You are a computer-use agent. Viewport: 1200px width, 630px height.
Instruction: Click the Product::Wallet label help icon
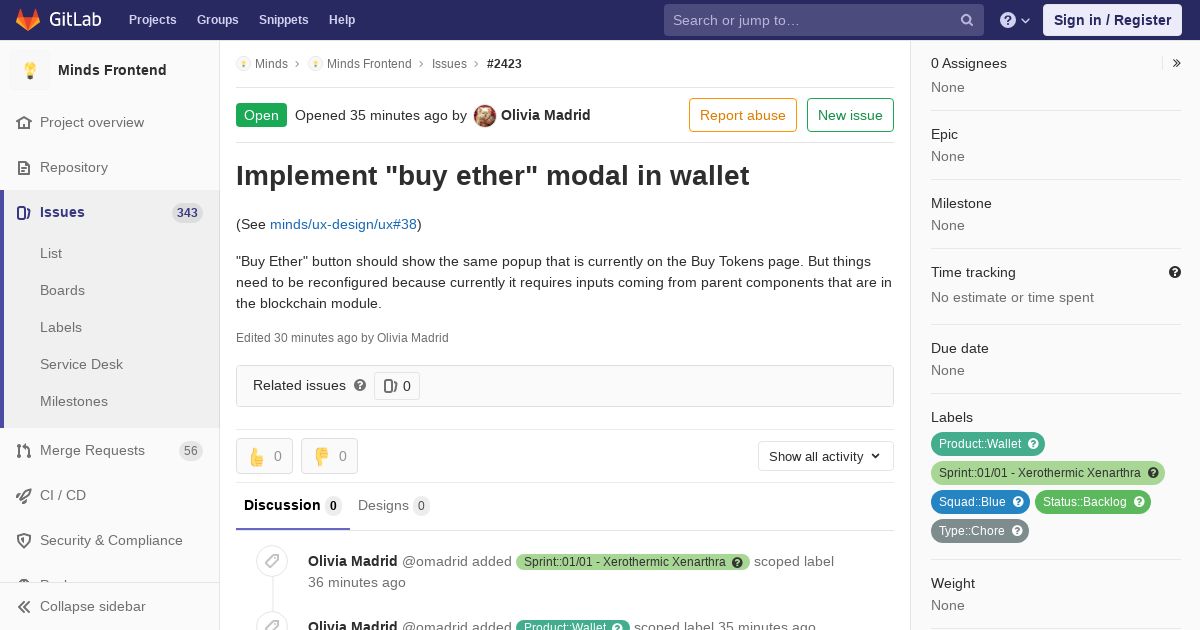[x=1034, y=444]
